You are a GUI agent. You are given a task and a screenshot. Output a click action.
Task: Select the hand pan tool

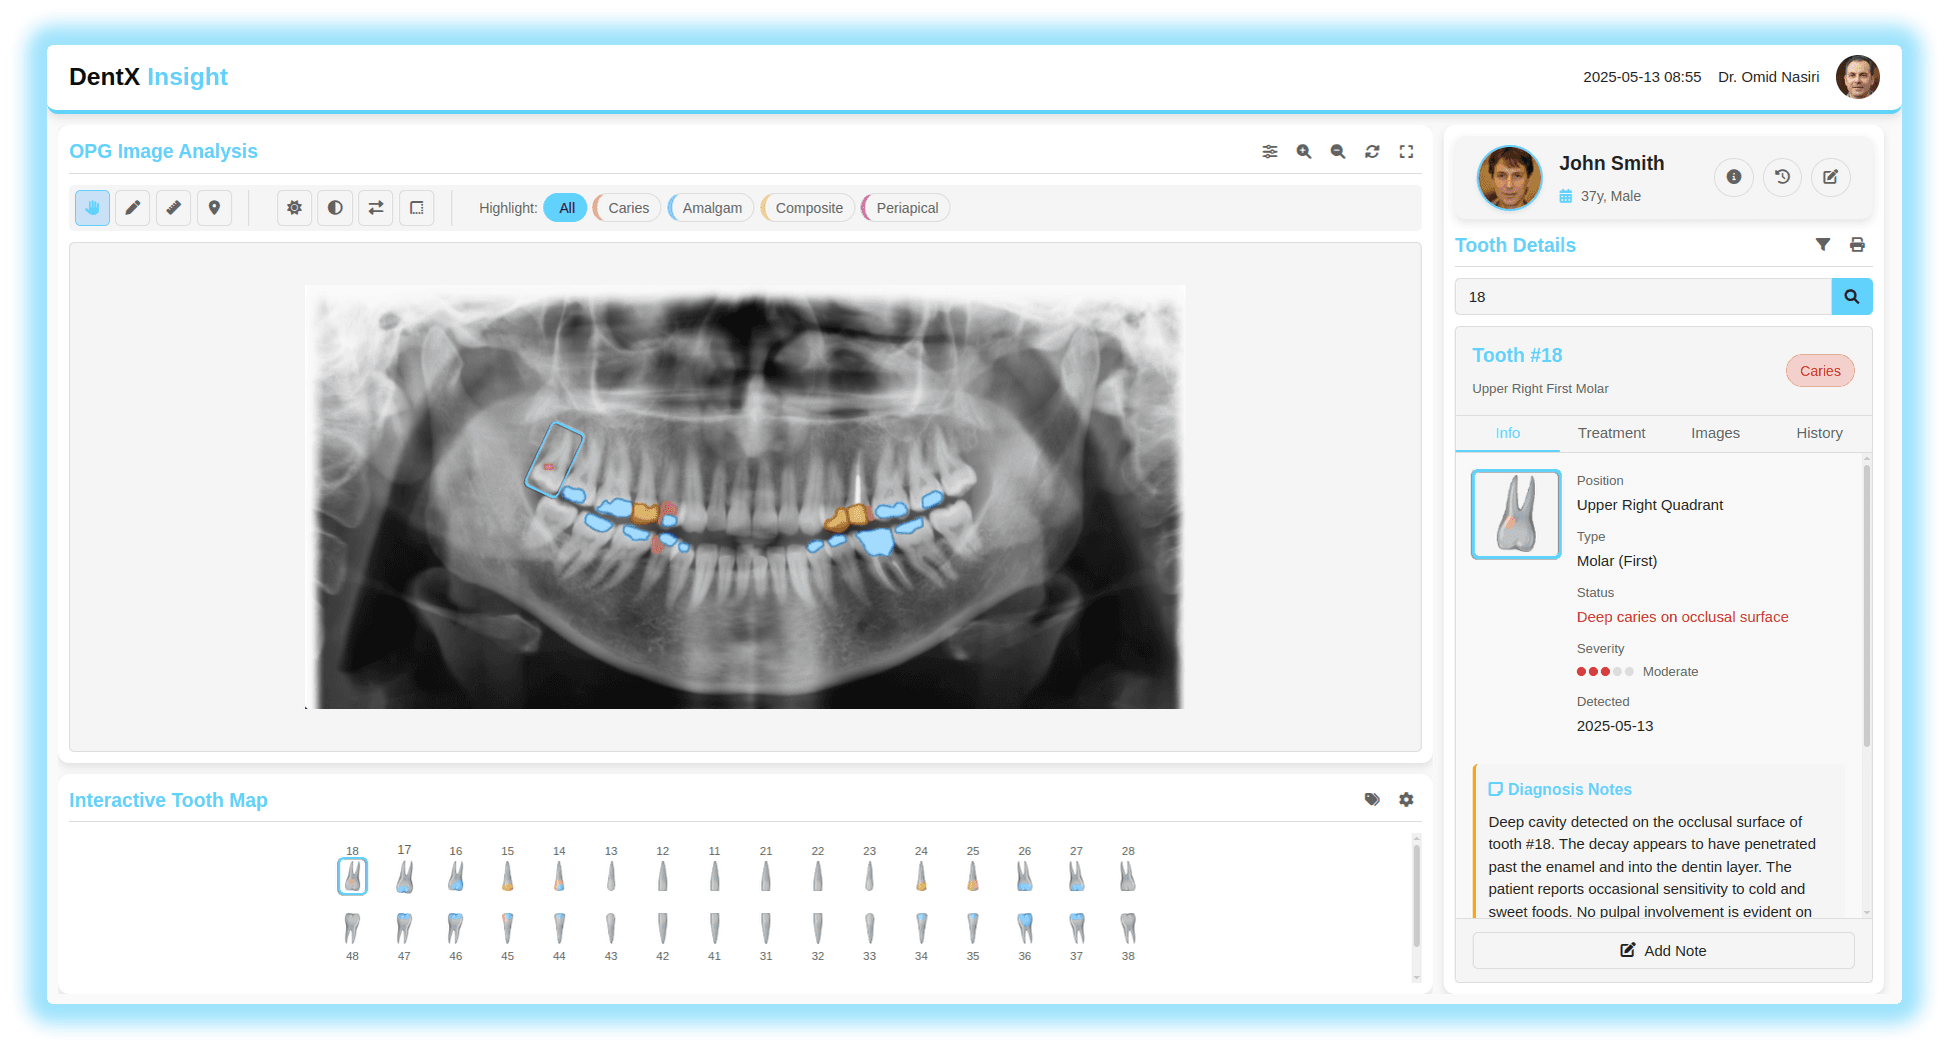[x=92, y=208]
